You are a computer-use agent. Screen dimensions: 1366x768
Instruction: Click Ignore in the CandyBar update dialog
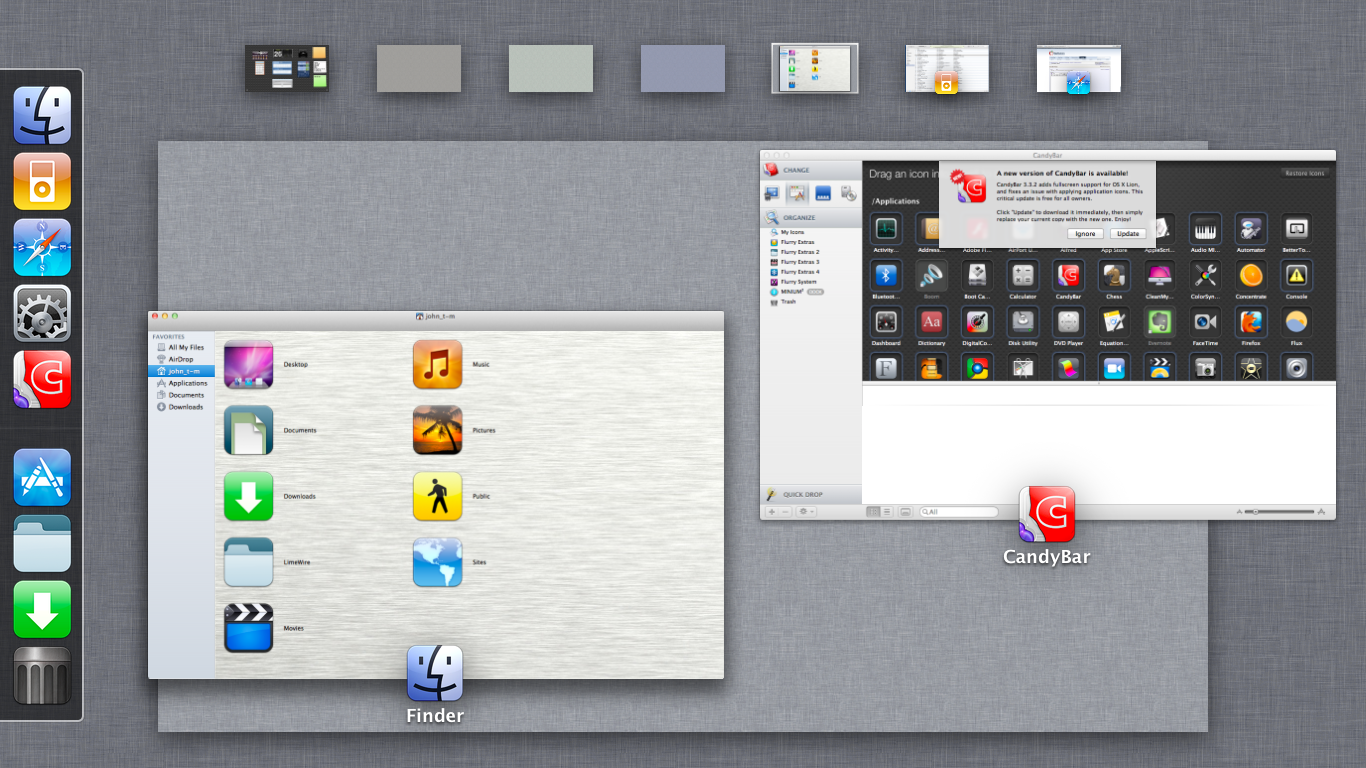pyautogui.click(x=1085, y=234)
